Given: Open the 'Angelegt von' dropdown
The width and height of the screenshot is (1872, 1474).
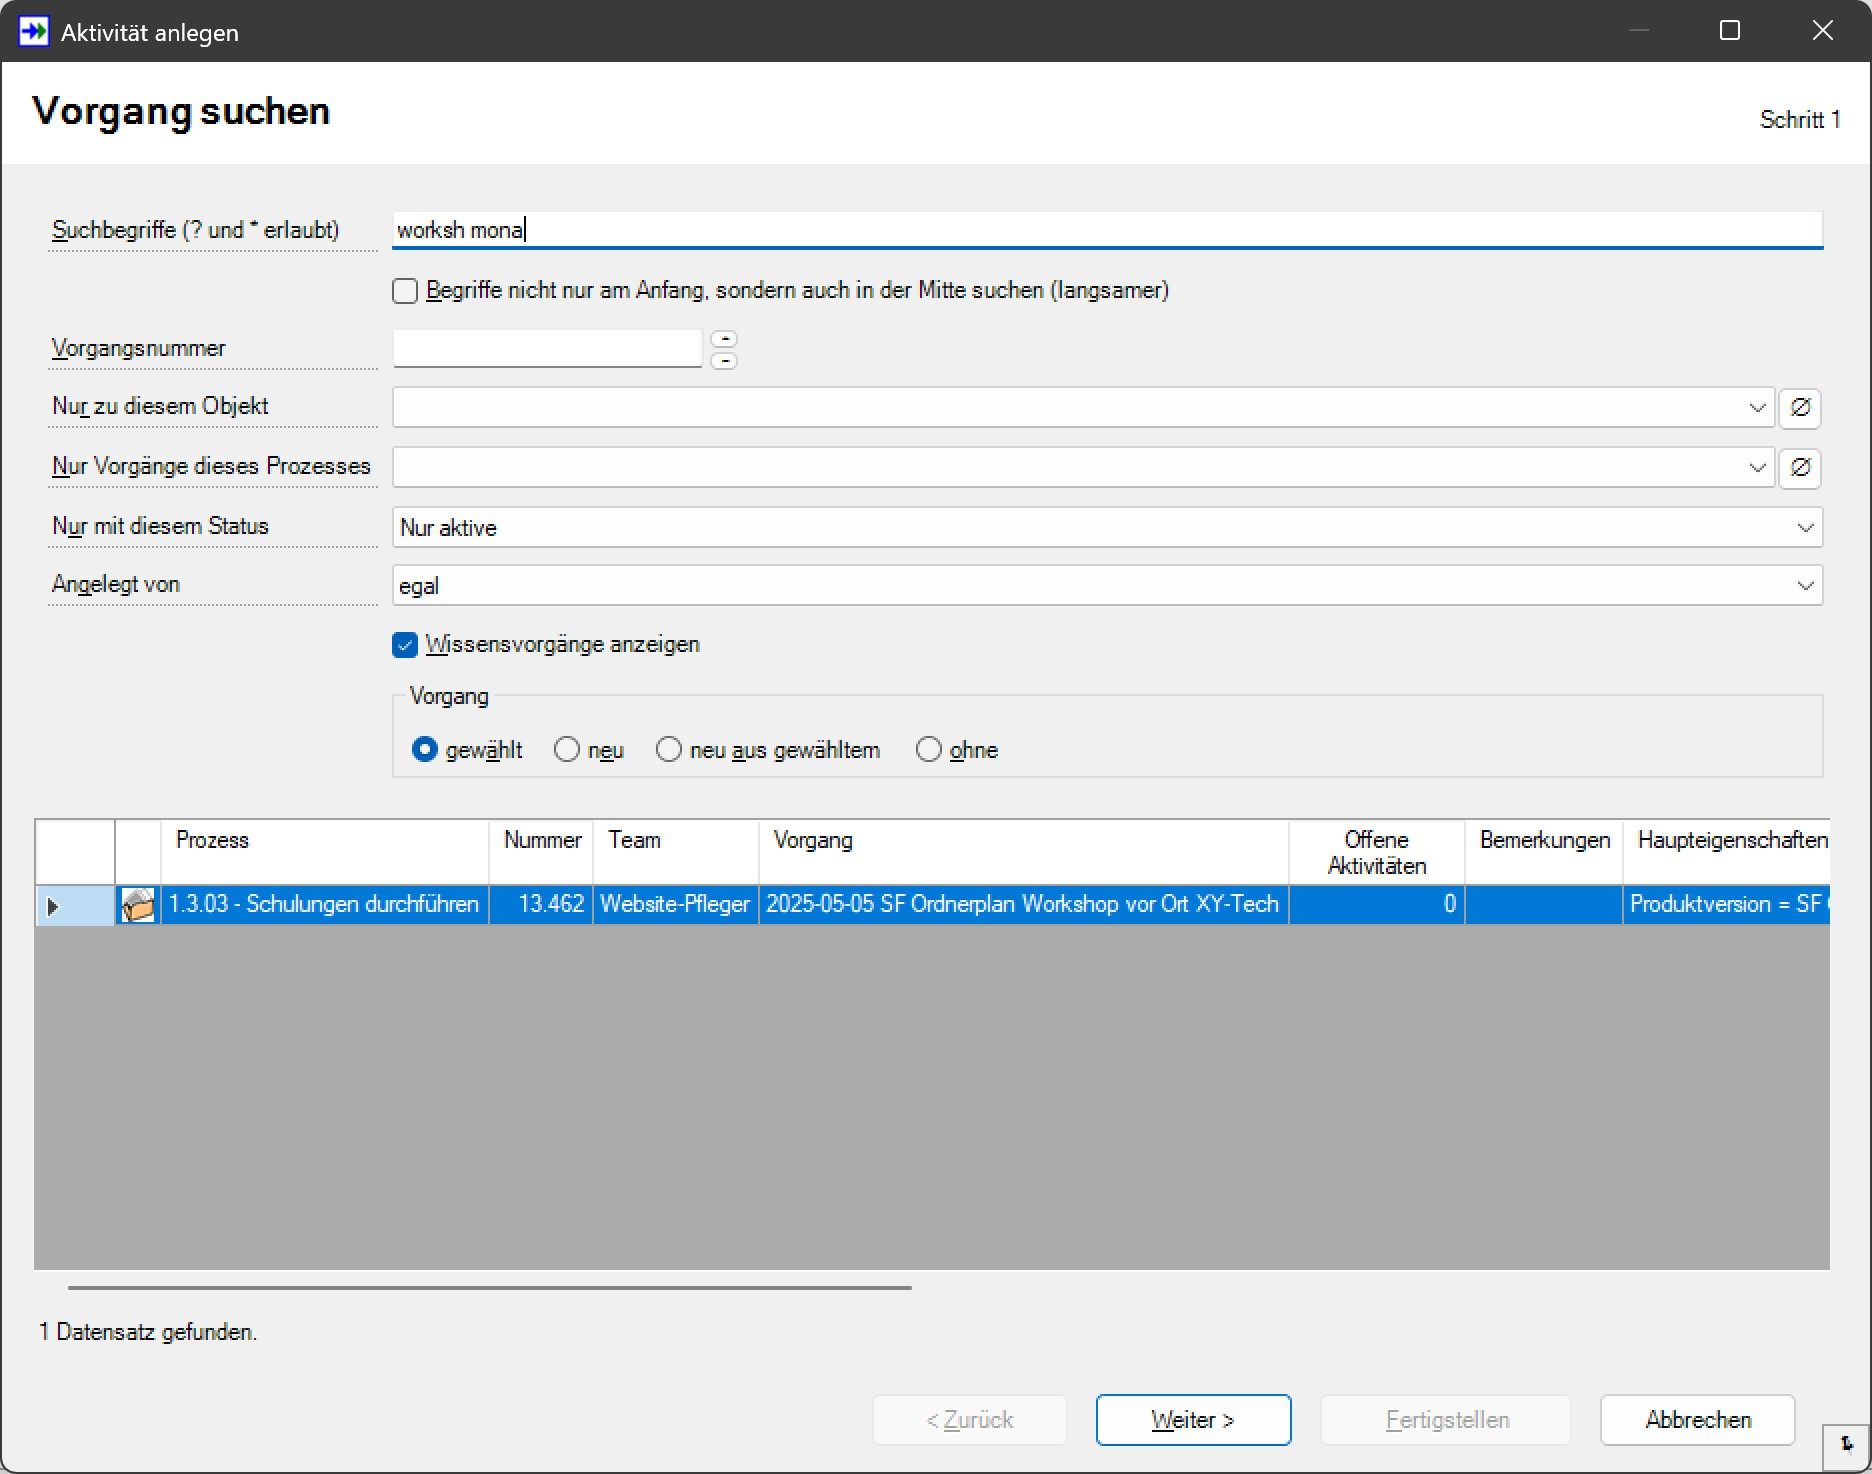Looking at the screenshot, I should pos(1805,585).
